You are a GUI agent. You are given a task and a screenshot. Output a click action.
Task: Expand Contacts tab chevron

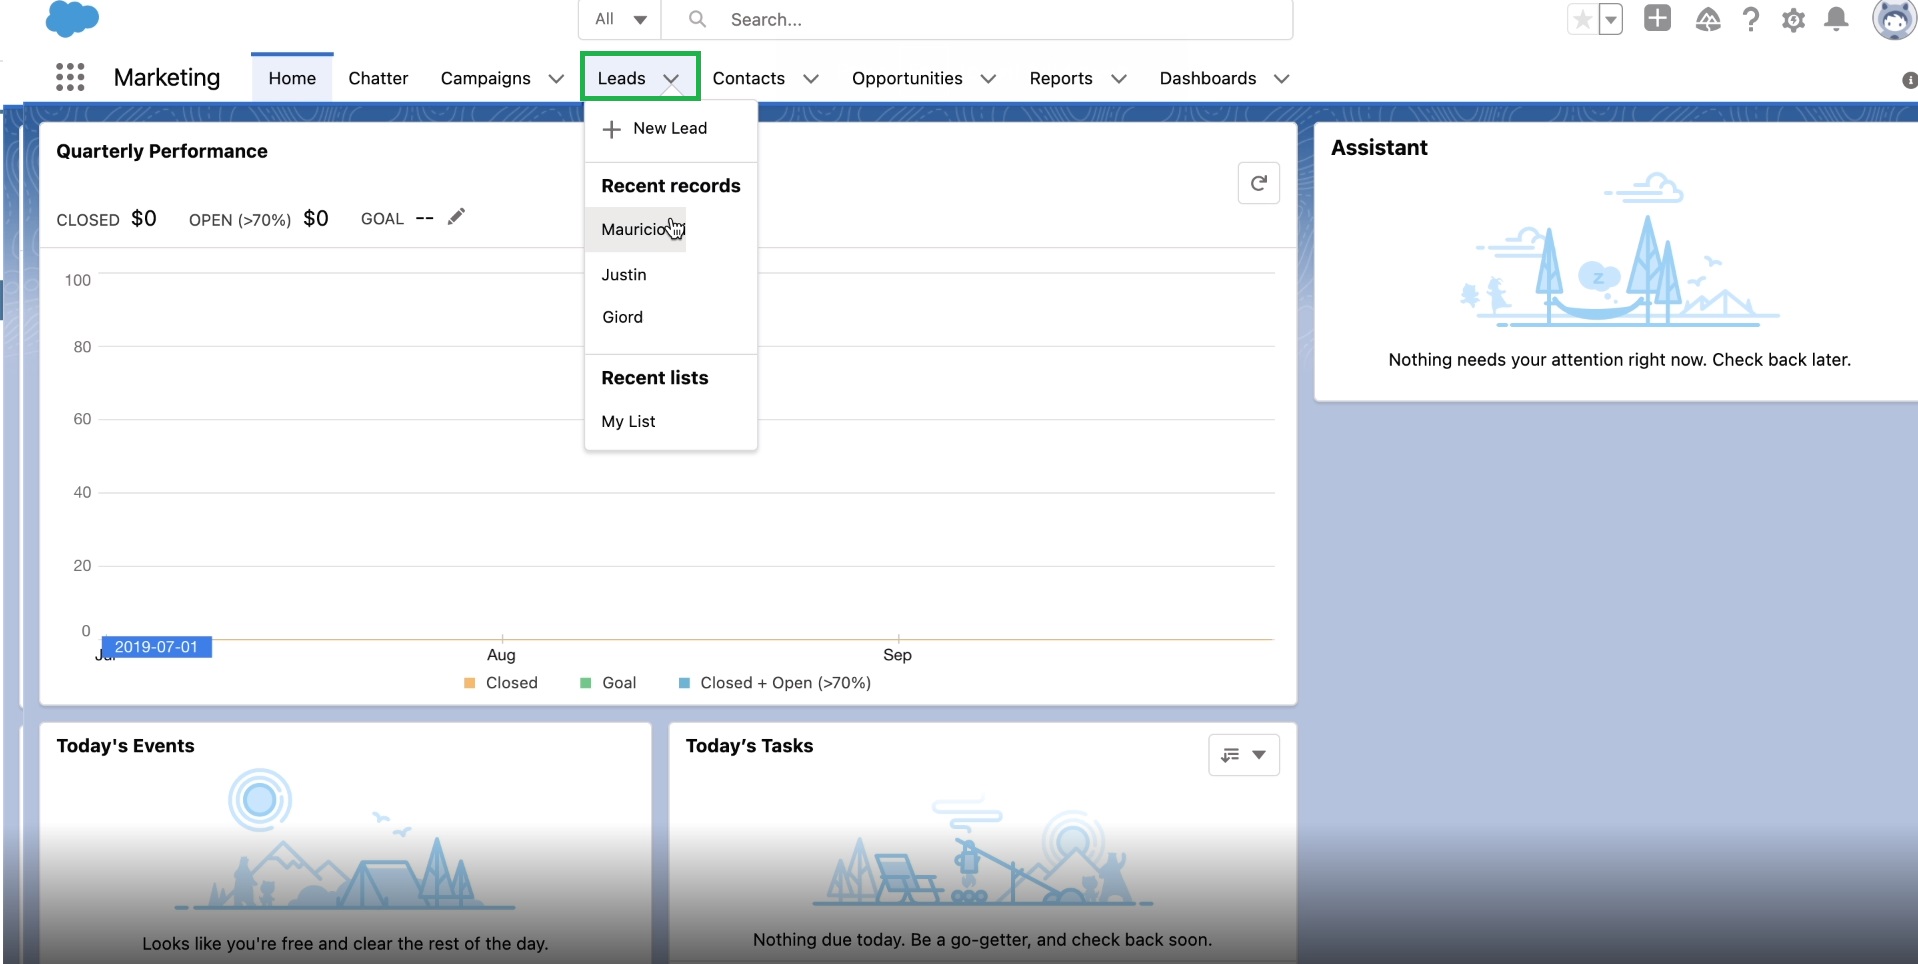click(811, 79)
